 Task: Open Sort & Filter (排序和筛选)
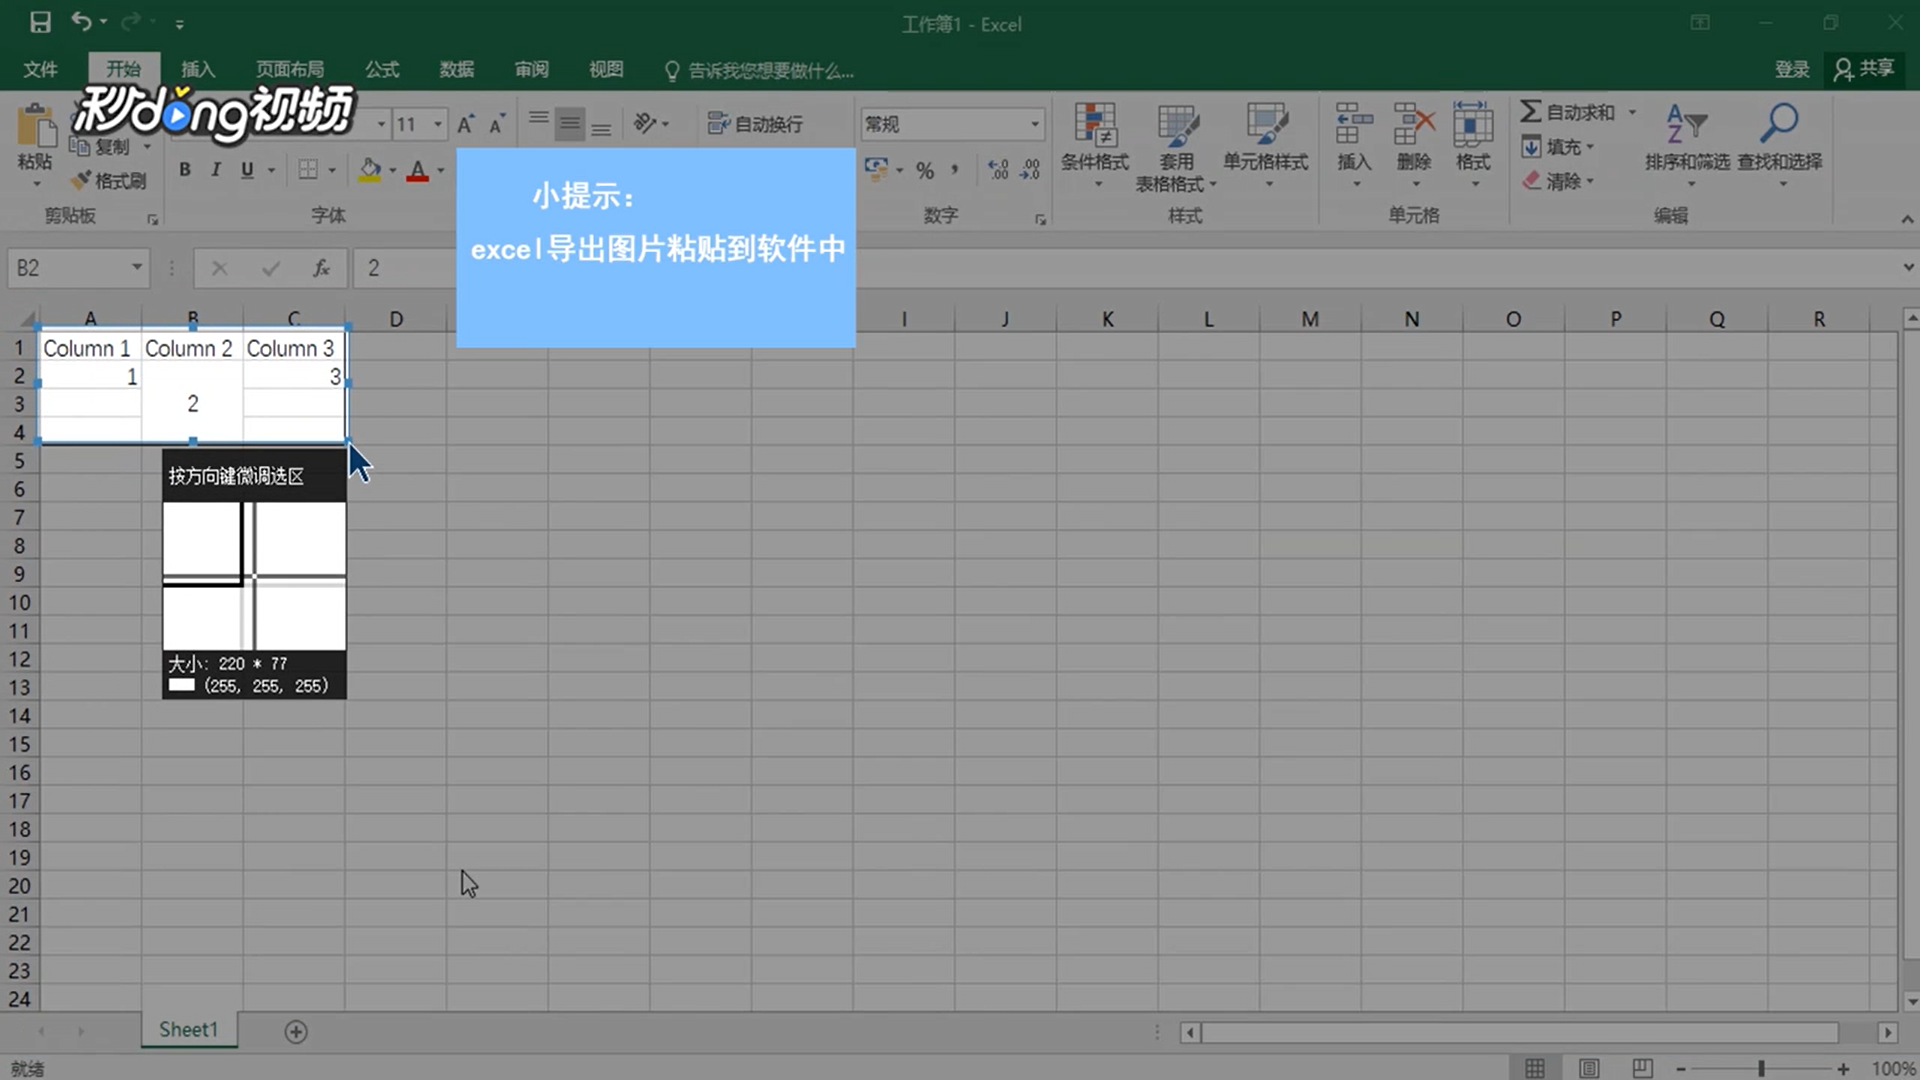tap(1687, 145)
